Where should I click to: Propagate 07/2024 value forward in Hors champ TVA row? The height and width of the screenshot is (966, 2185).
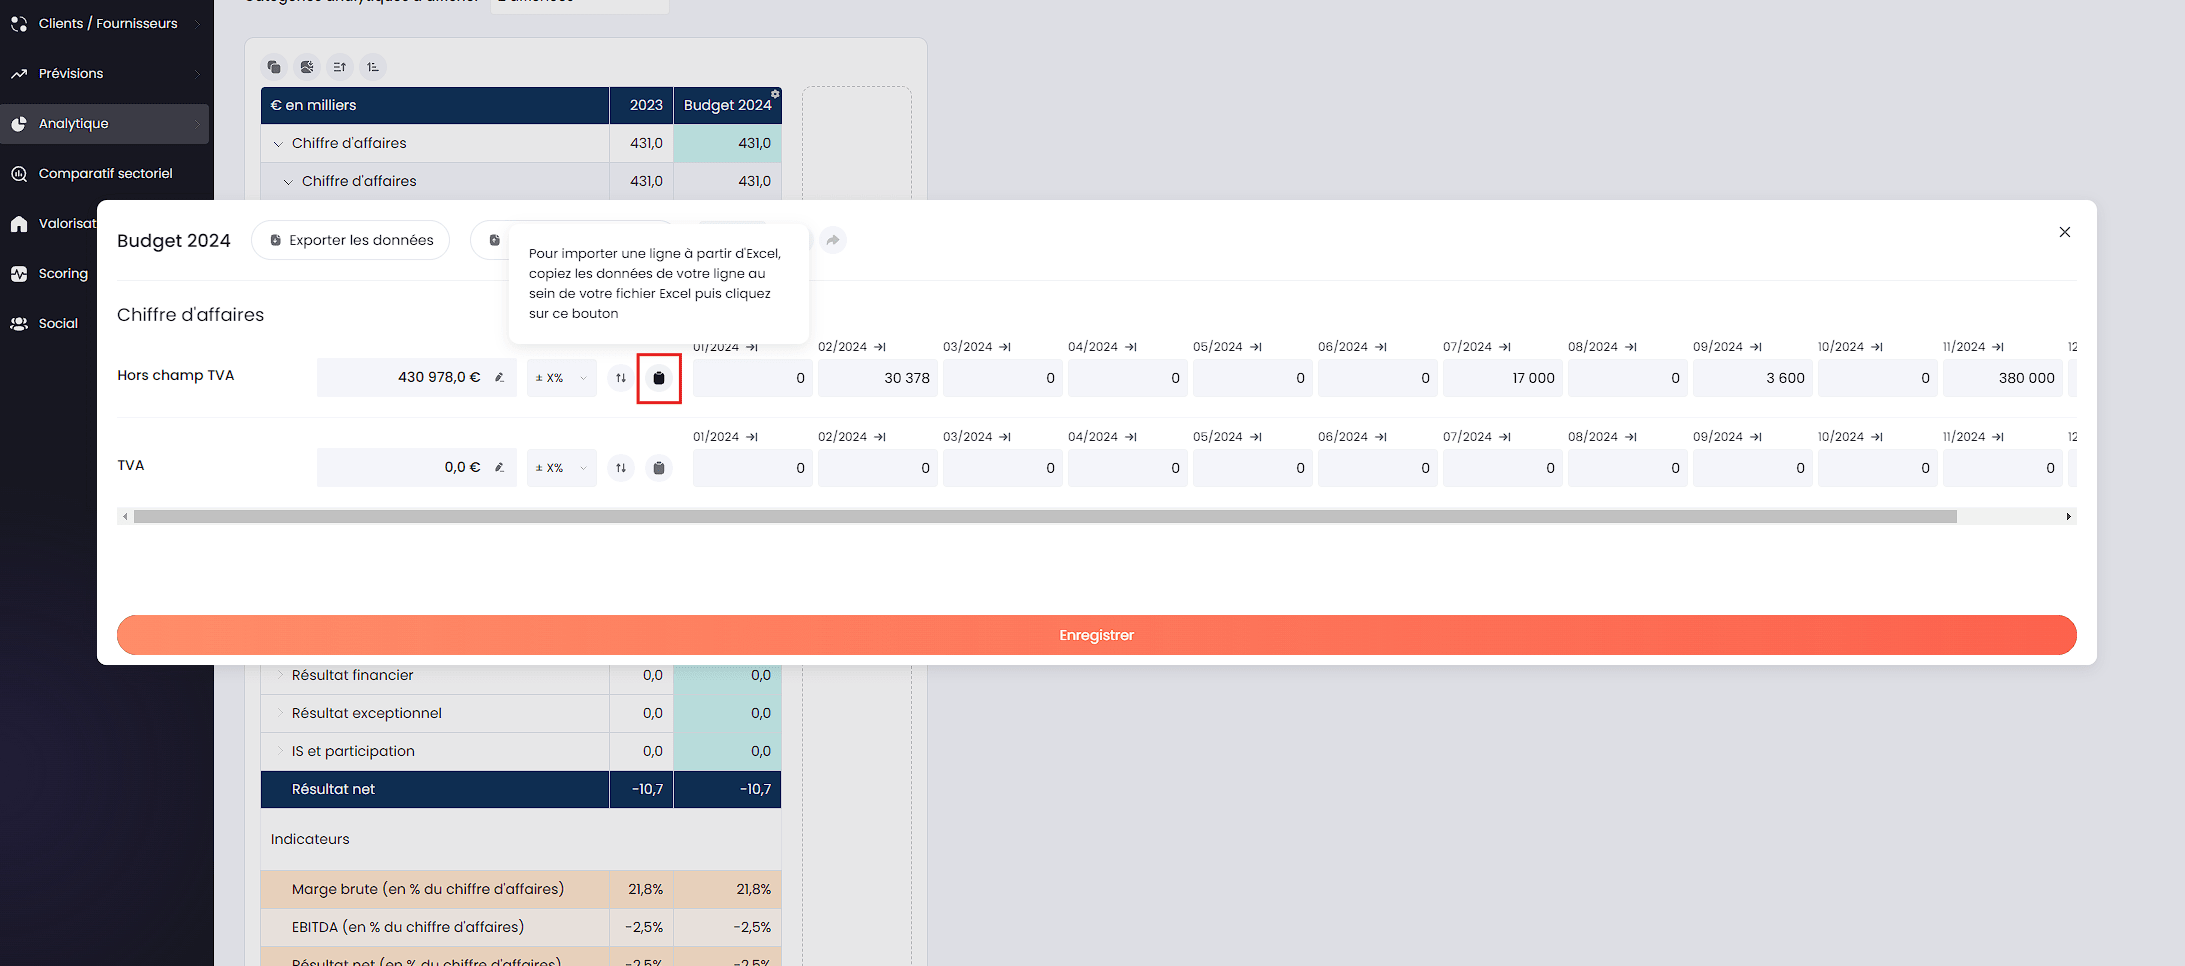point(1505,347)
